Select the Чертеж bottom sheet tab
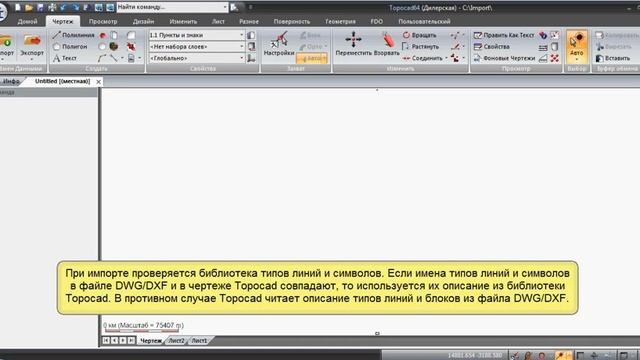 click(151, 340)
